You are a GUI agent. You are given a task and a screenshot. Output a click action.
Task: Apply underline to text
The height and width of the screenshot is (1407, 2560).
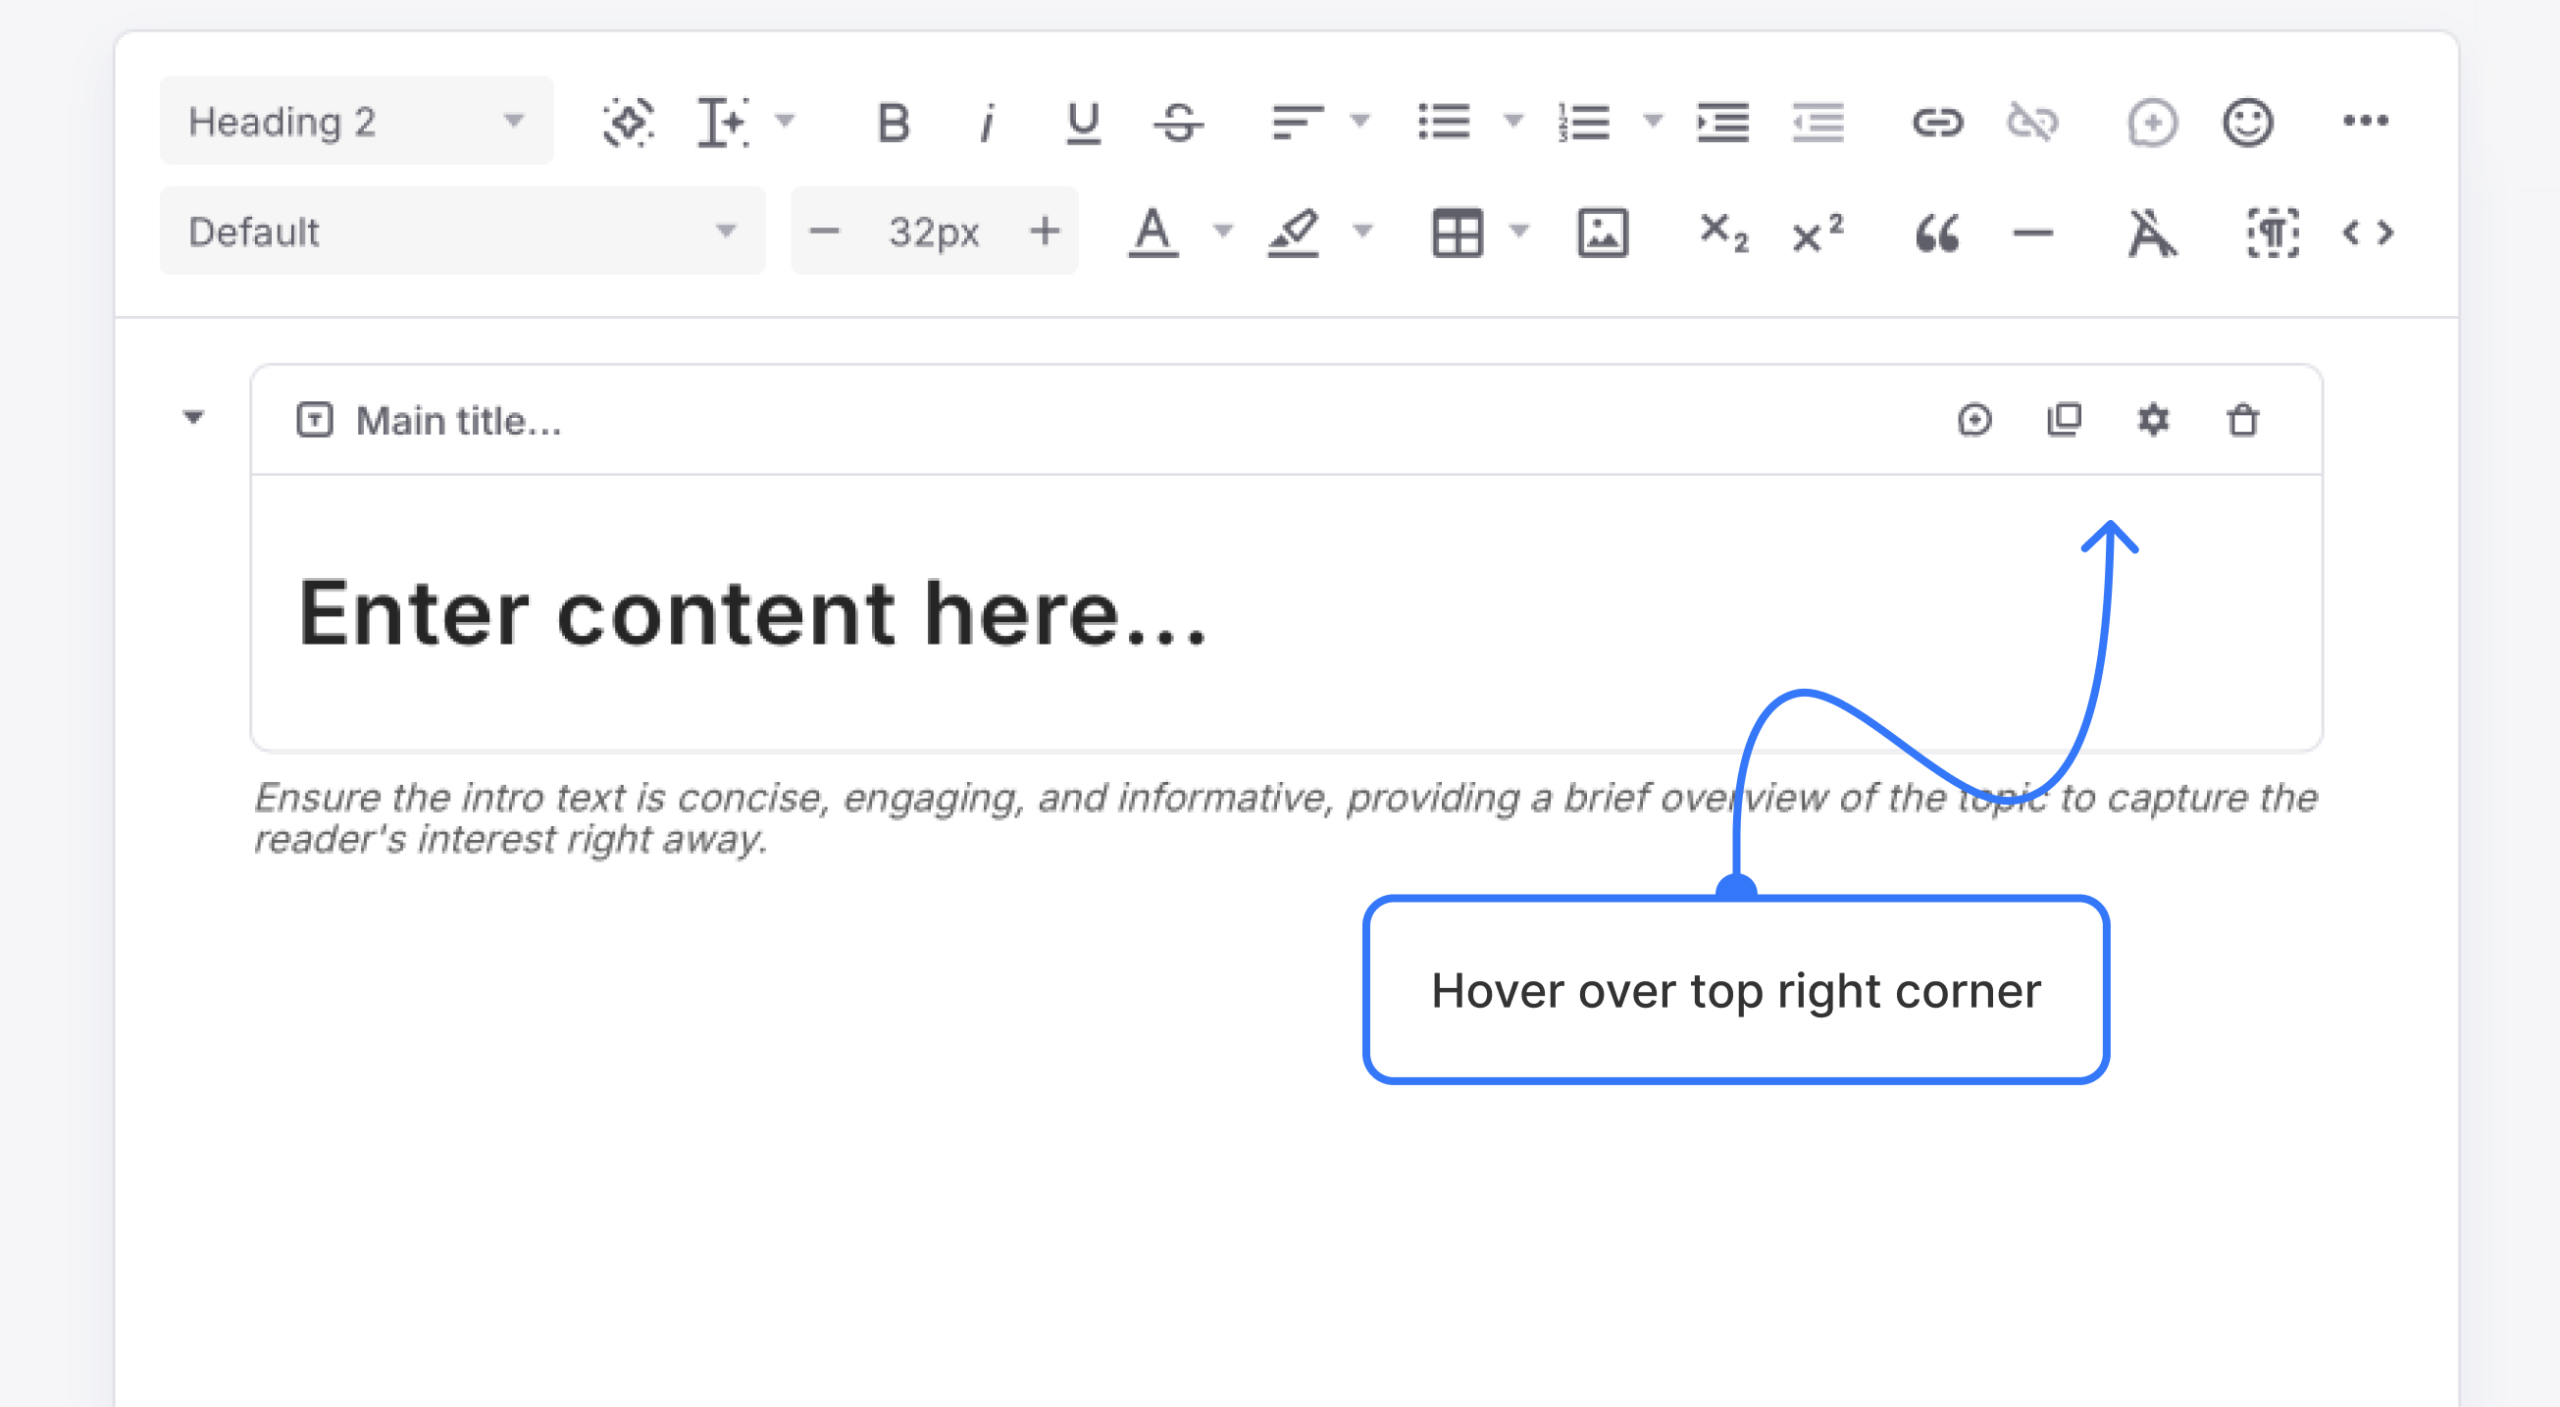tap(1082, 122)
